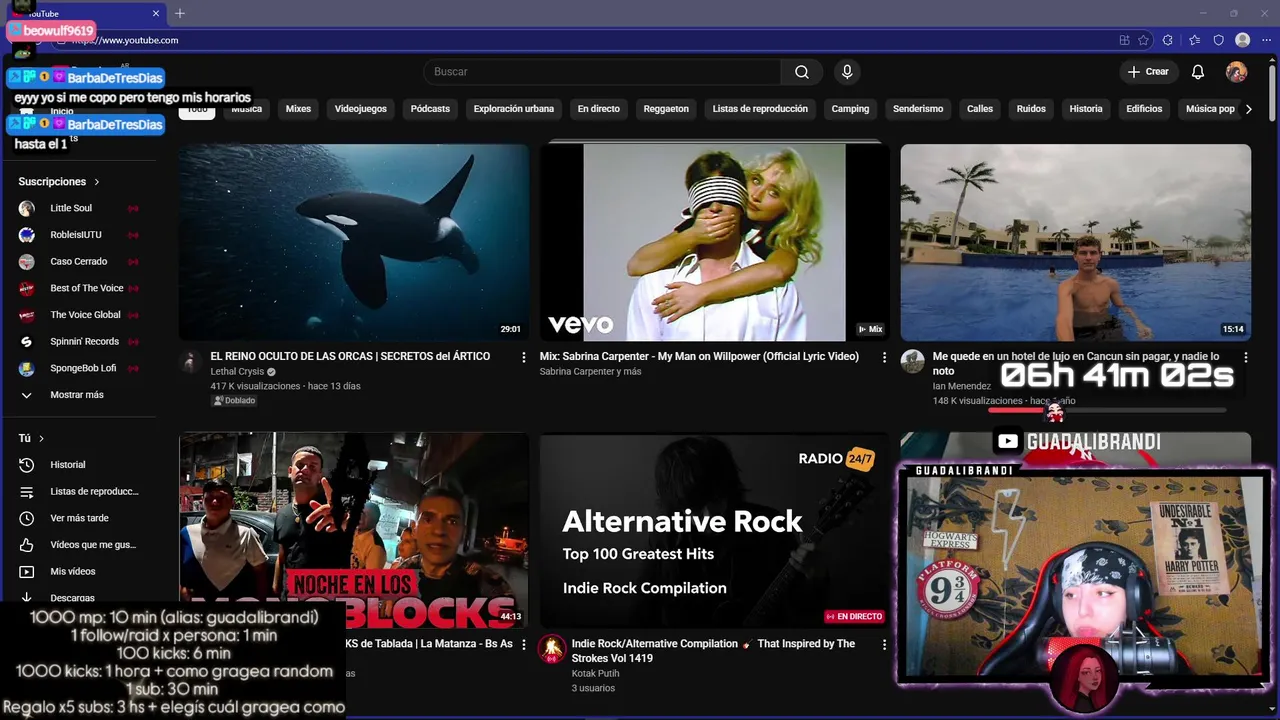Start voice search with microphone icon

847,72
